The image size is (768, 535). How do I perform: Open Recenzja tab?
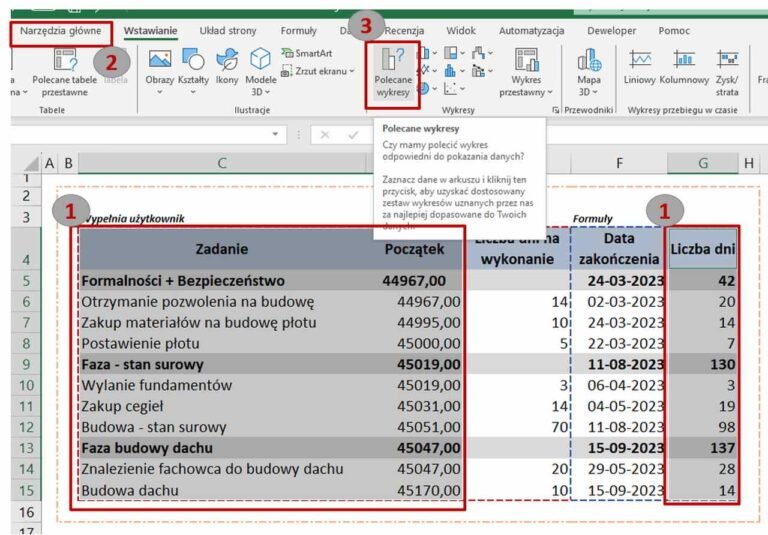(x=404, y=31)
